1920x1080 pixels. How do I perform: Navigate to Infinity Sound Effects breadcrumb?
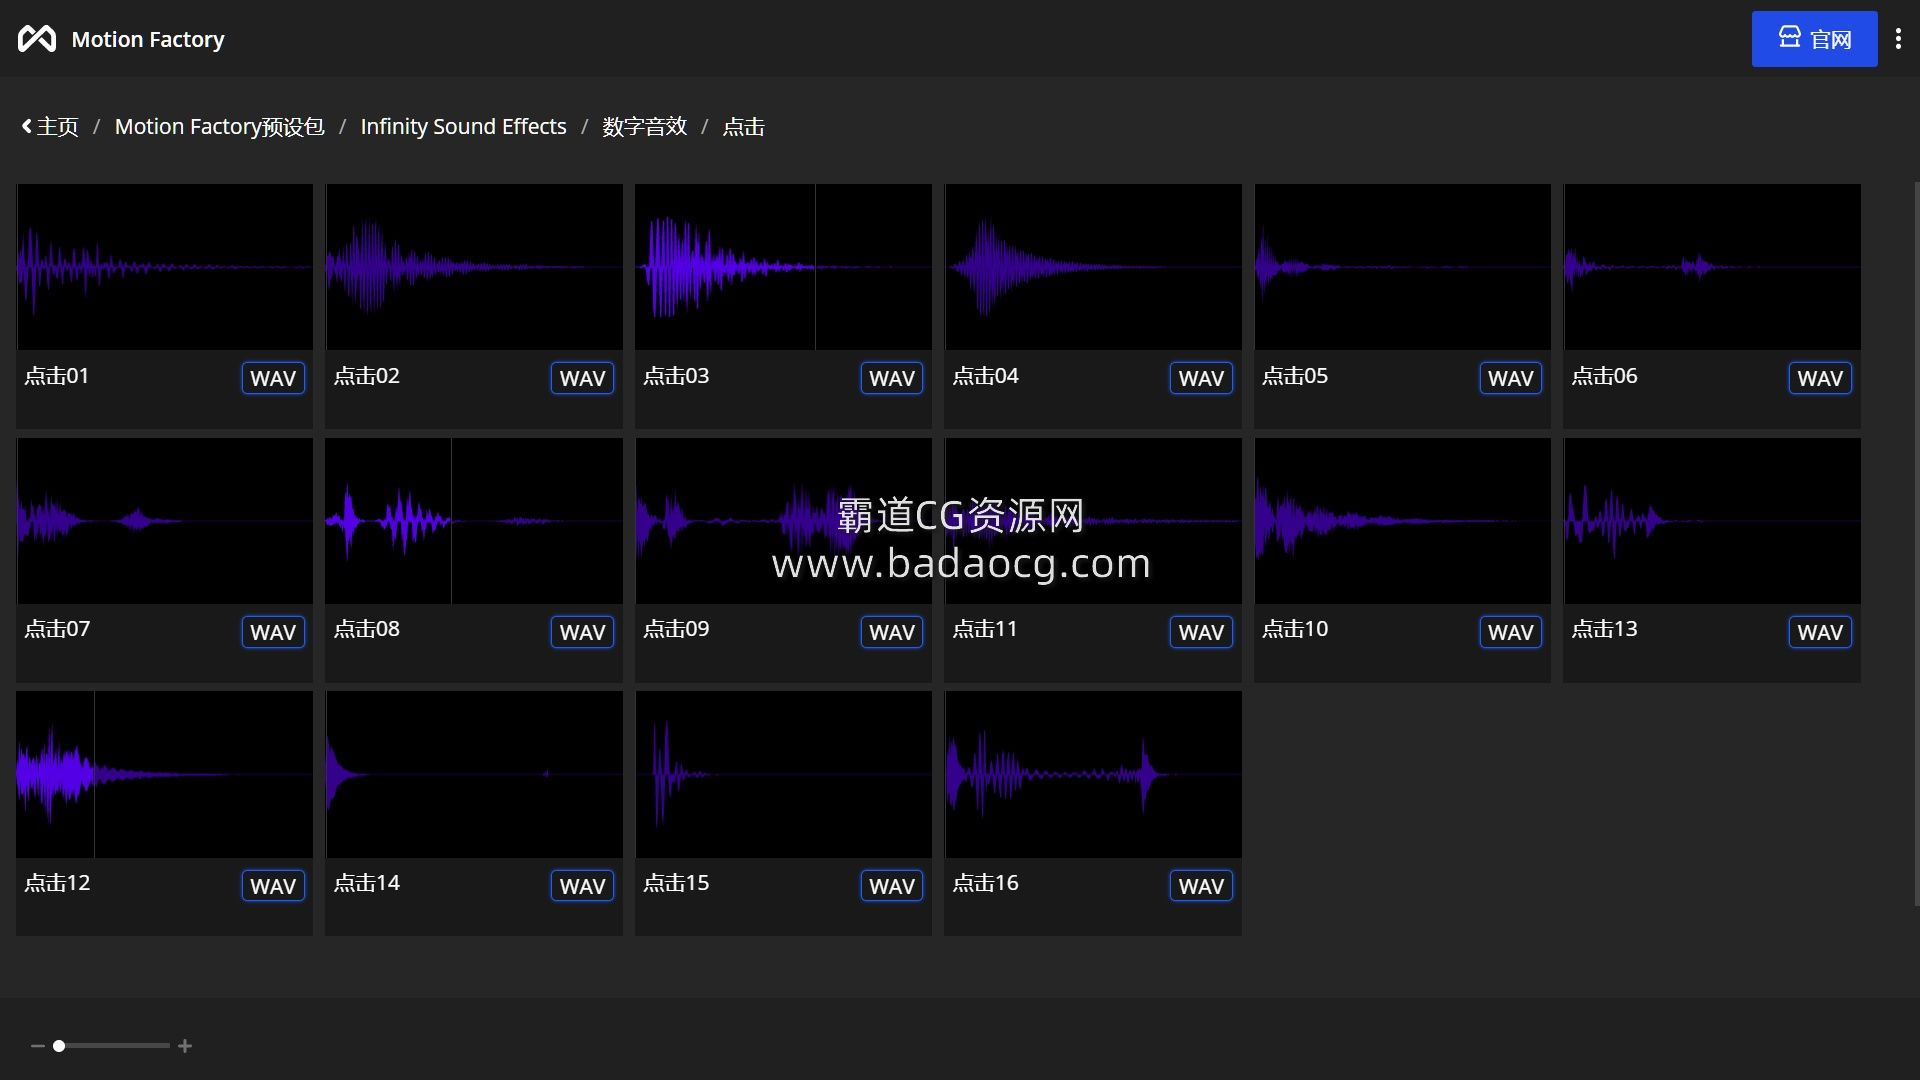[463, 127]
